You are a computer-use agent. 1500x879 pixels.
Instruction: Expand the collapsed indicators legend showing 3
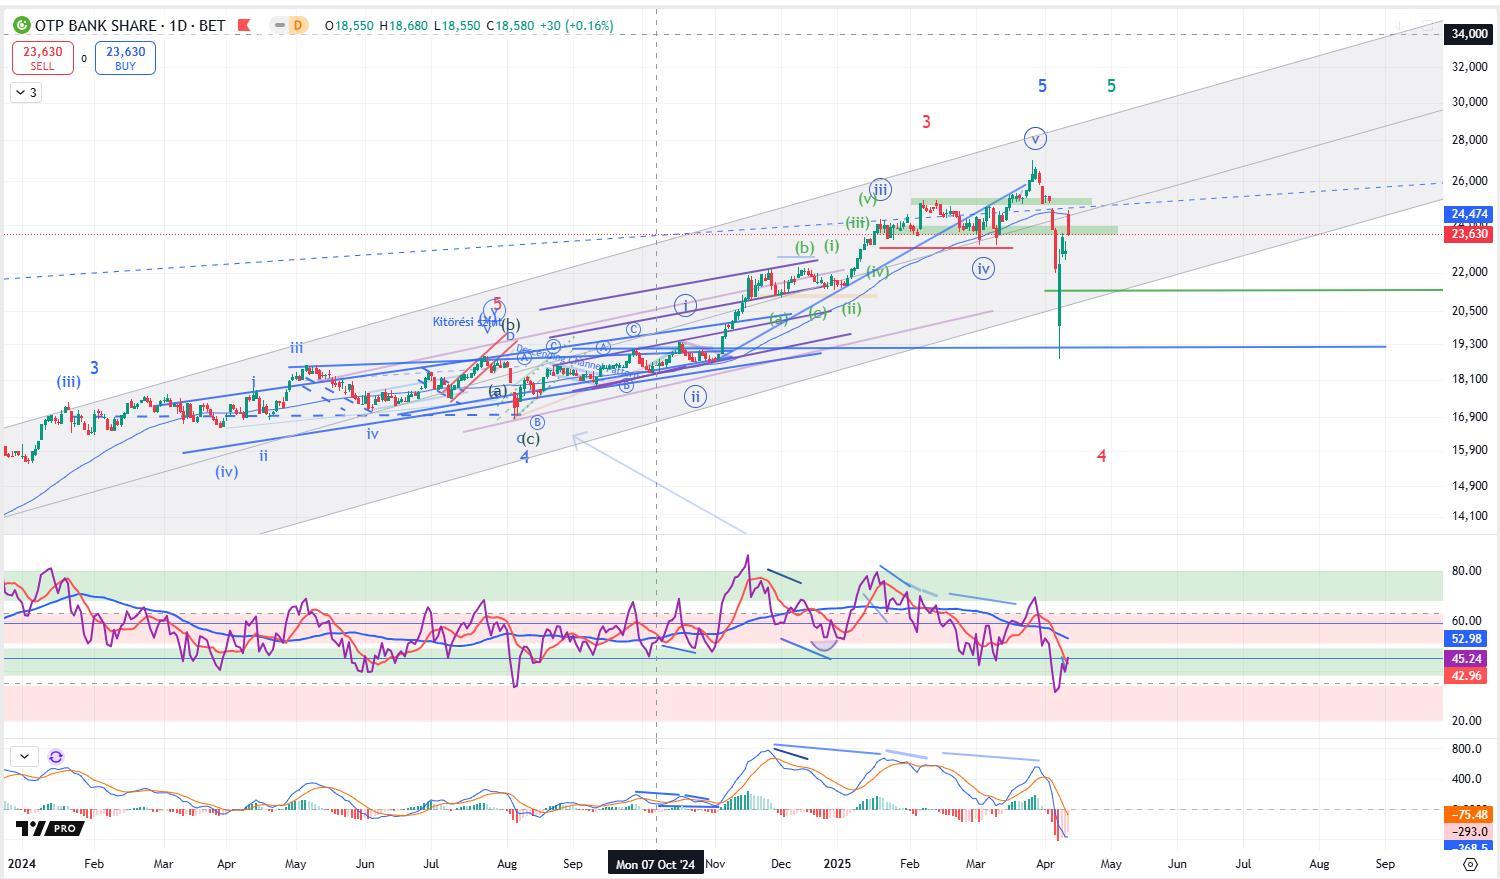(25, 93)
